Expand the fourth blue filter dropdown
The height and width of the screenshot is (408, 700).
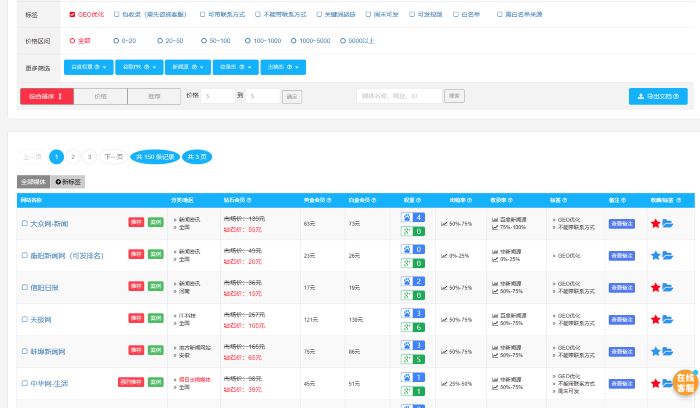pos(236,67)
